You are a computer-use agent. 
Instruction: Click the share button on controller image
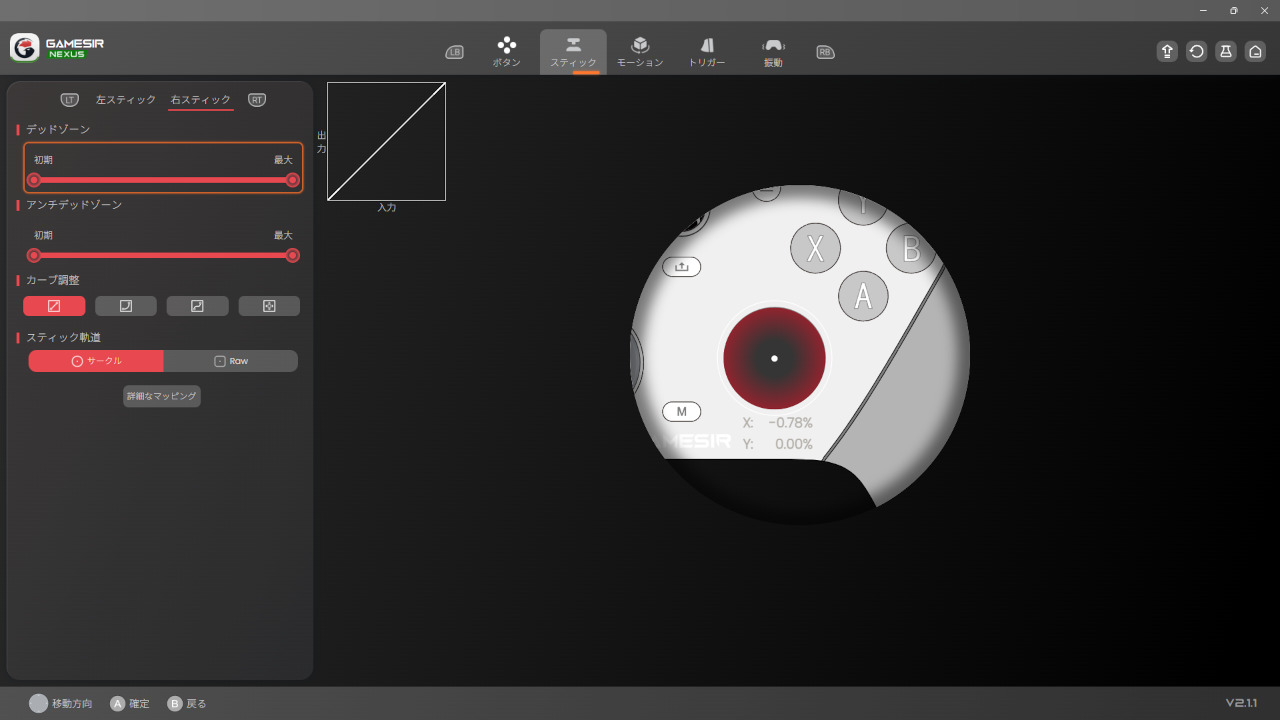[x=682, y=267]
